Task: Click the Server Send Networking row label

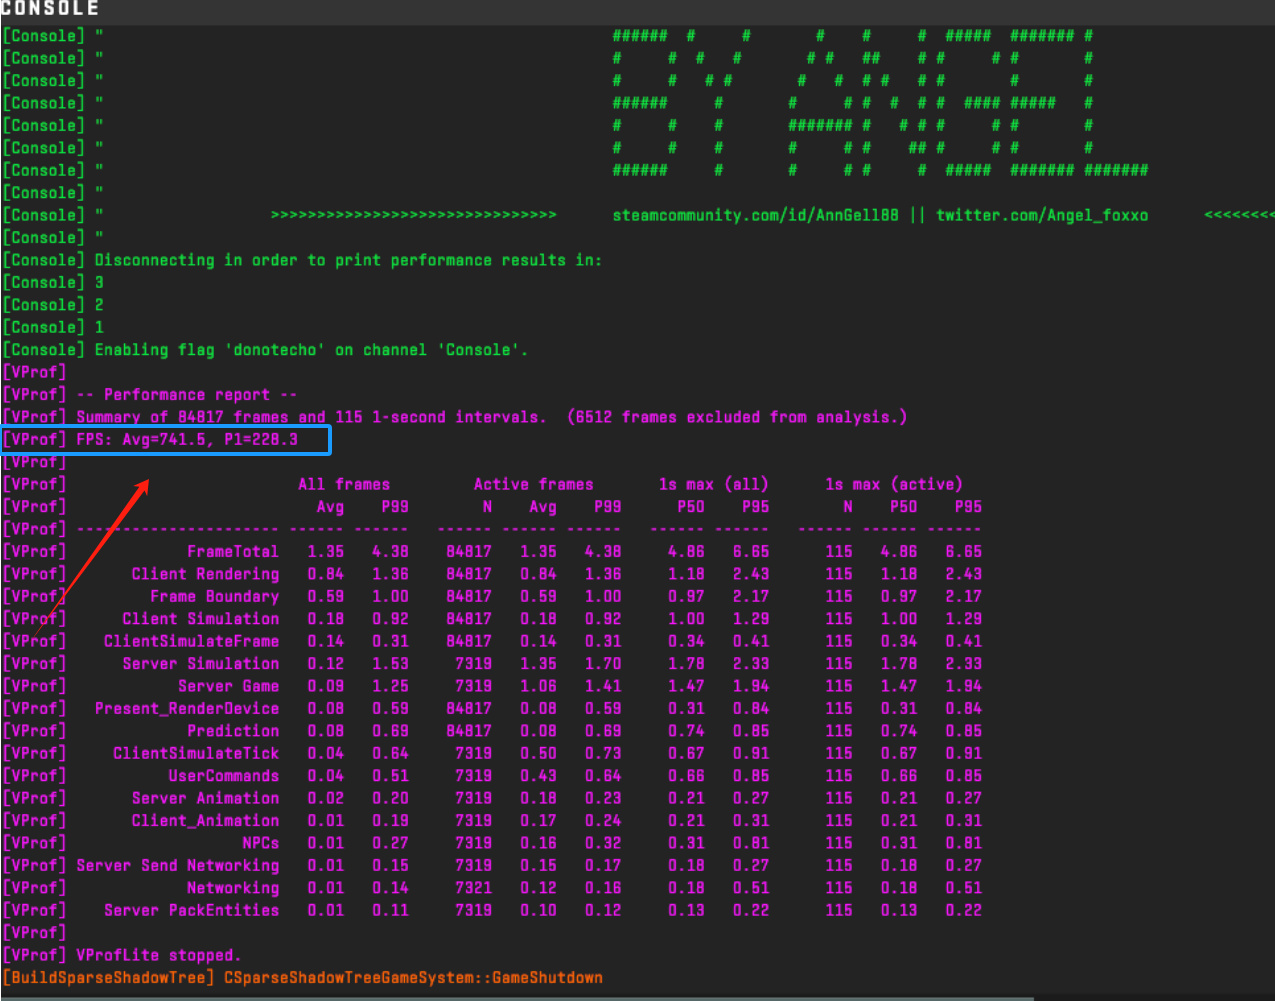Action: point(178,866)
